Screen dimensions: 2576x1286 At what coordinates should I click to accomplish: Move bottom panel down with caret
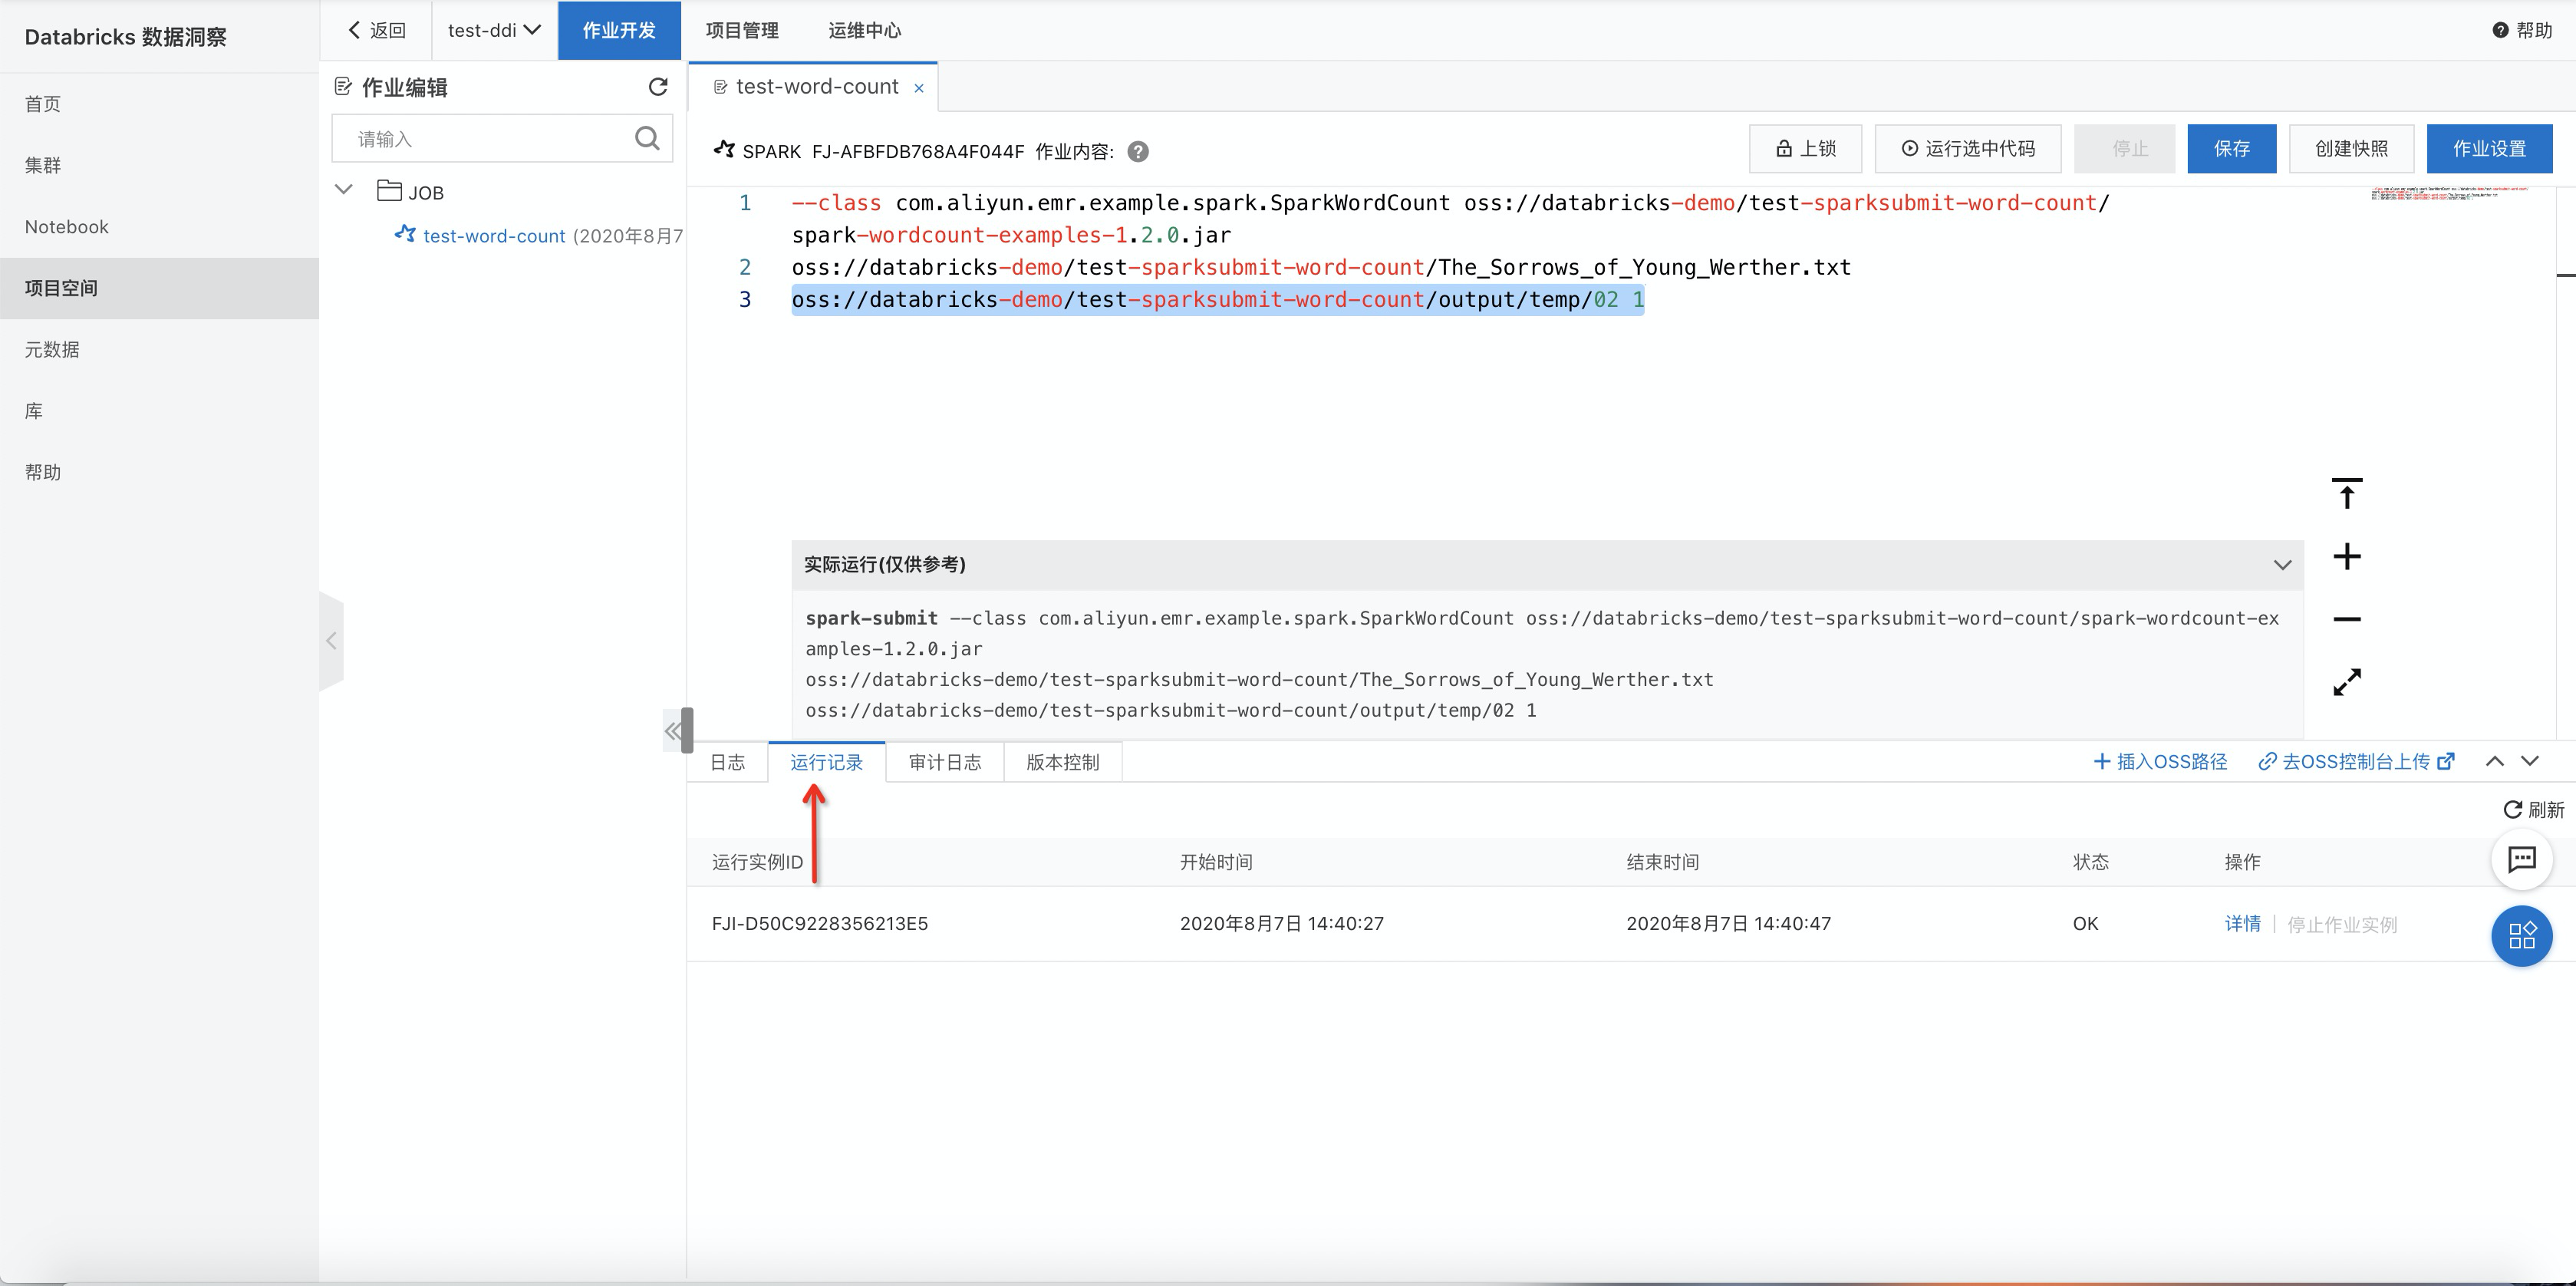tap(2529, 761)
